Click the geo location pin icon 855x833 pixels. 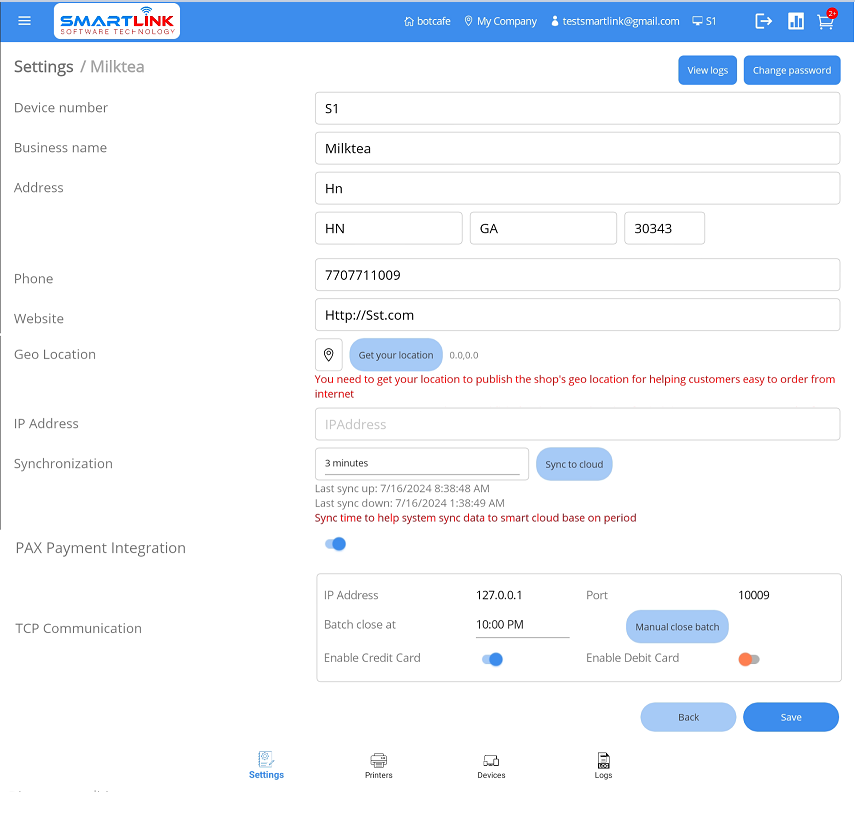point(329,355)
